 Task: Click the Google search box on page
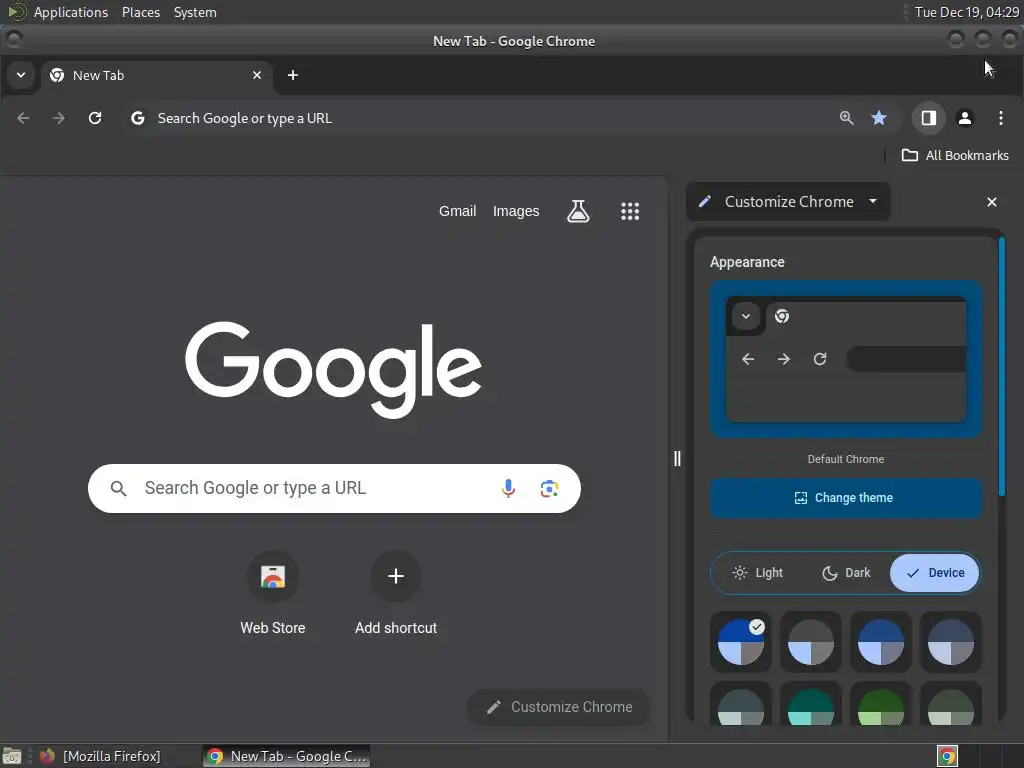[x=334, y=488]
